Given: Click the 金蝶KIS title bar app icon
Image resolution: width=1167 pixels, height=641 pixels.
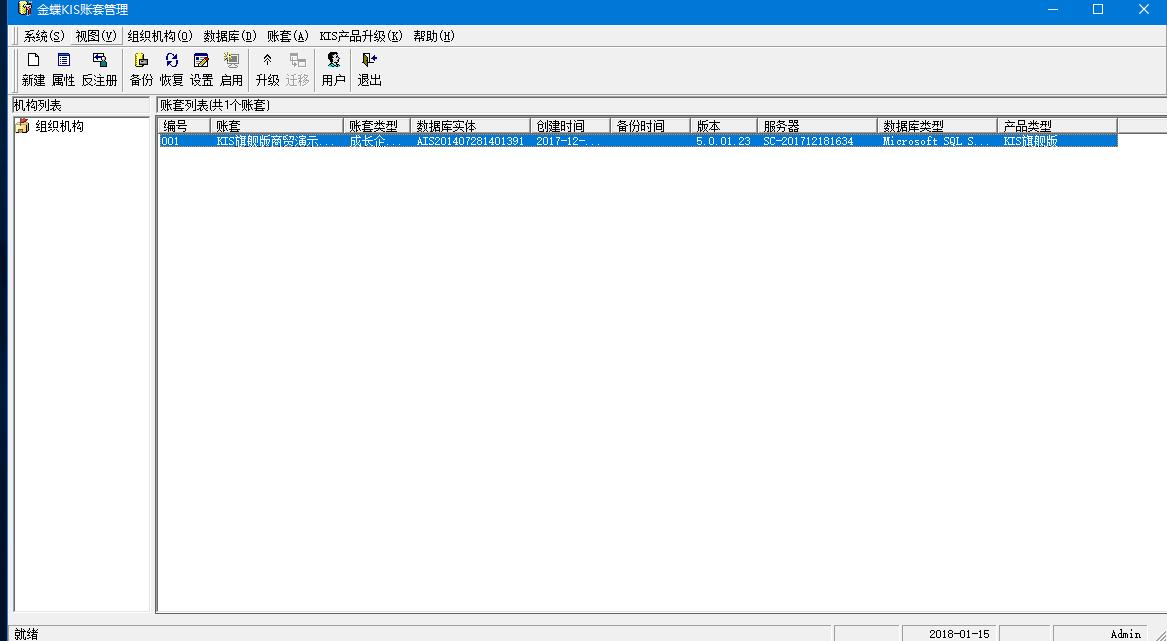Looking at the screenshot, I should [x=25, y=10].
